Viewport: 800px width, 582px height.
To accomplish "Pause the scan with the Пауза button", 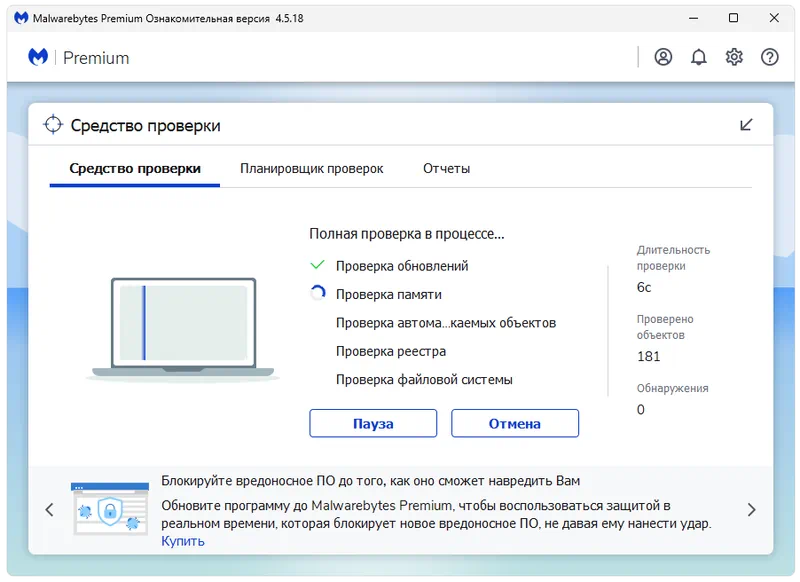I will click(373, 423).
